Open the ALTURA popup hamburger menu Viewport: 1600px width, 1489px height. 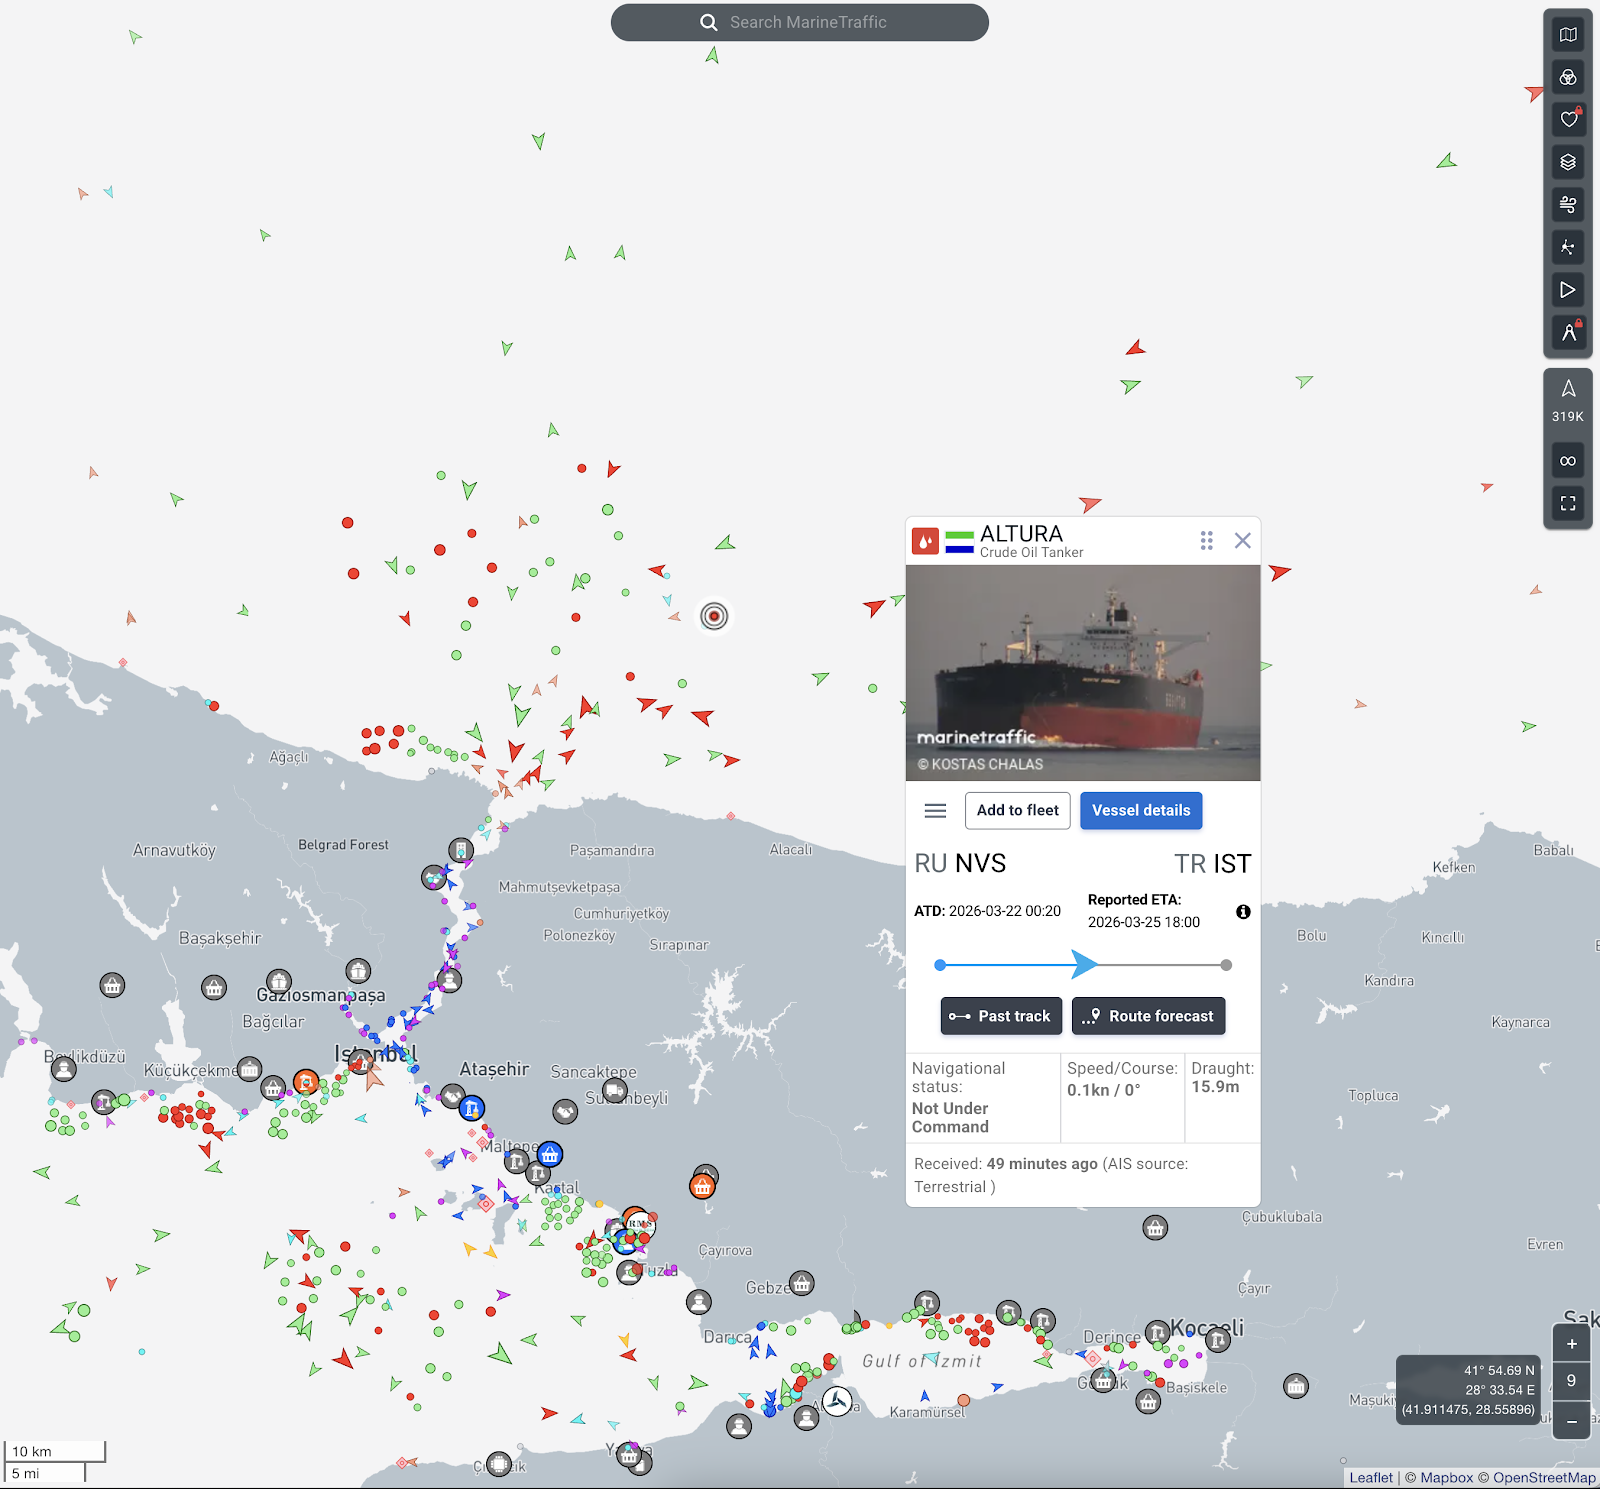pyautogui.click(x=935, y=811)
